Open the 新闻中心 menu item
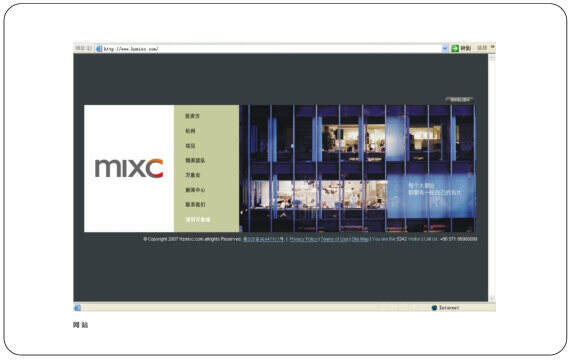The width and height of the screenshot is (570, 360). 195,190
